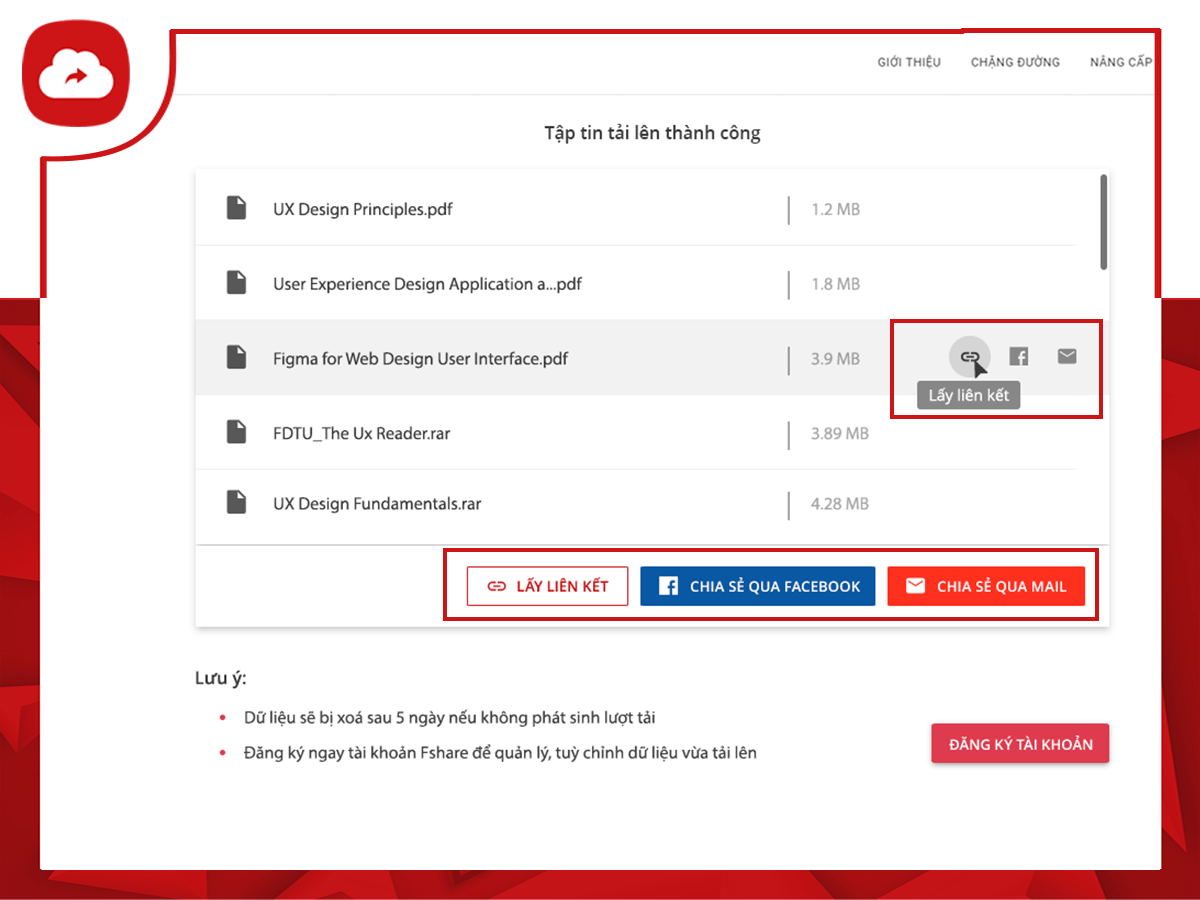The height and width of the screenshot is (900, 1200).
Task: Click file icon of FDTU_The Ux Reader.rar
Action: pyautogui.click(x=236, y=433)
